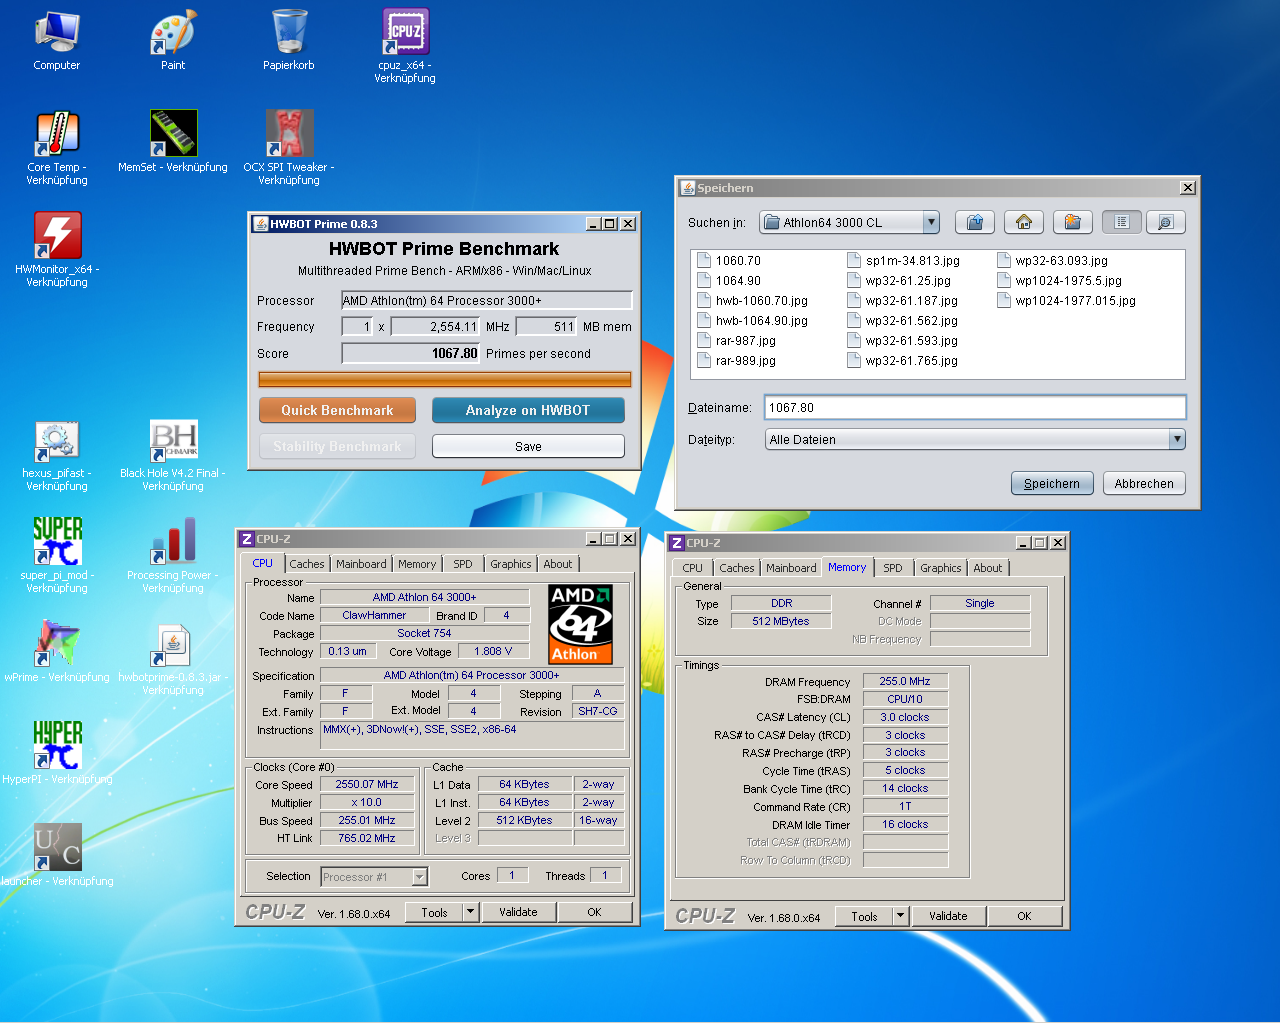Switch to list view in Speichern dialog
1280x1024 pixels.
pyautogui.click(x=1122, y=222)
